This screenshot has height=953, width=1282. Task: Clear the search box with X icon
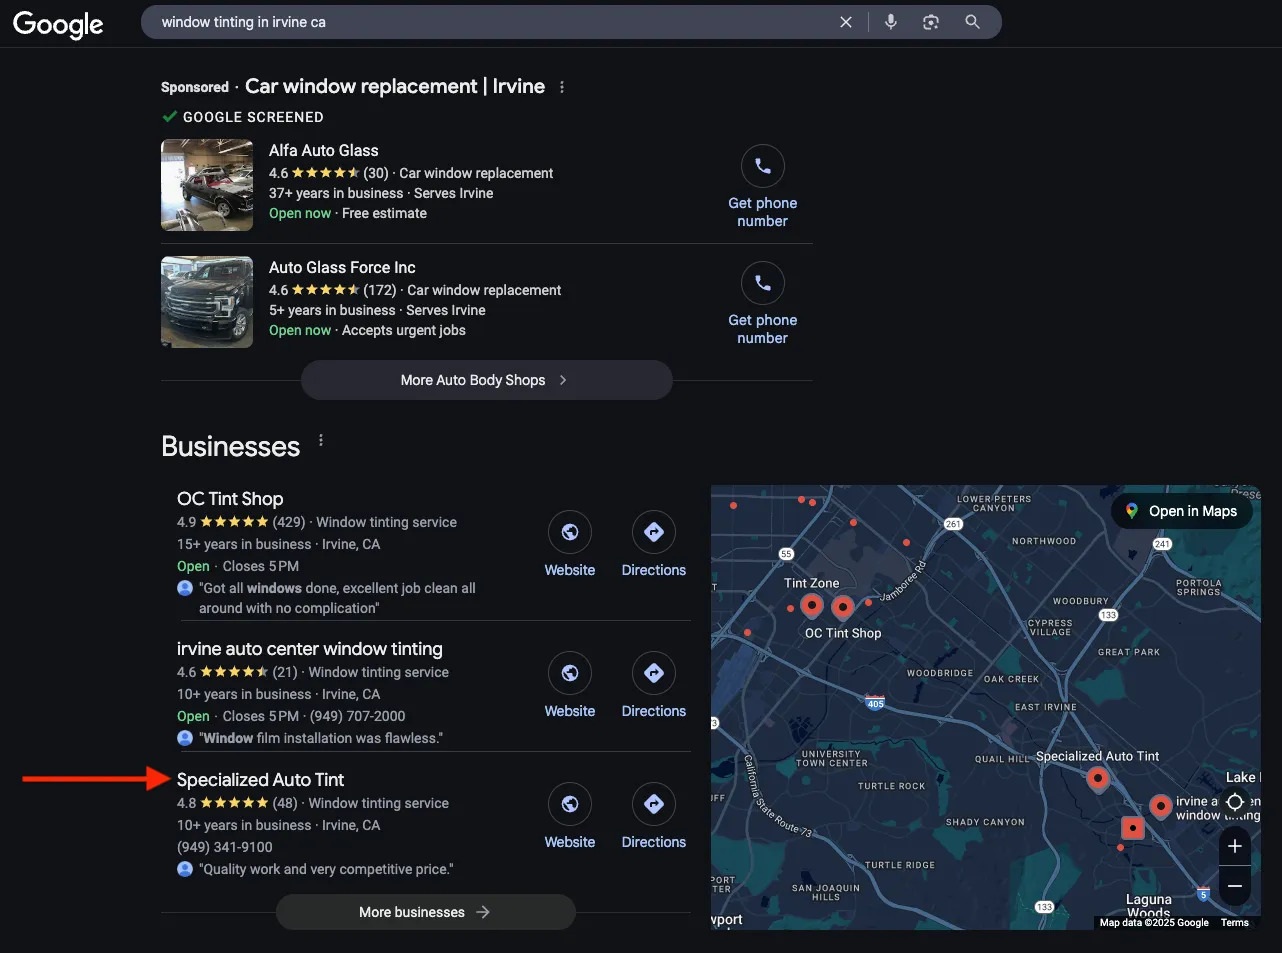(846, 22)
